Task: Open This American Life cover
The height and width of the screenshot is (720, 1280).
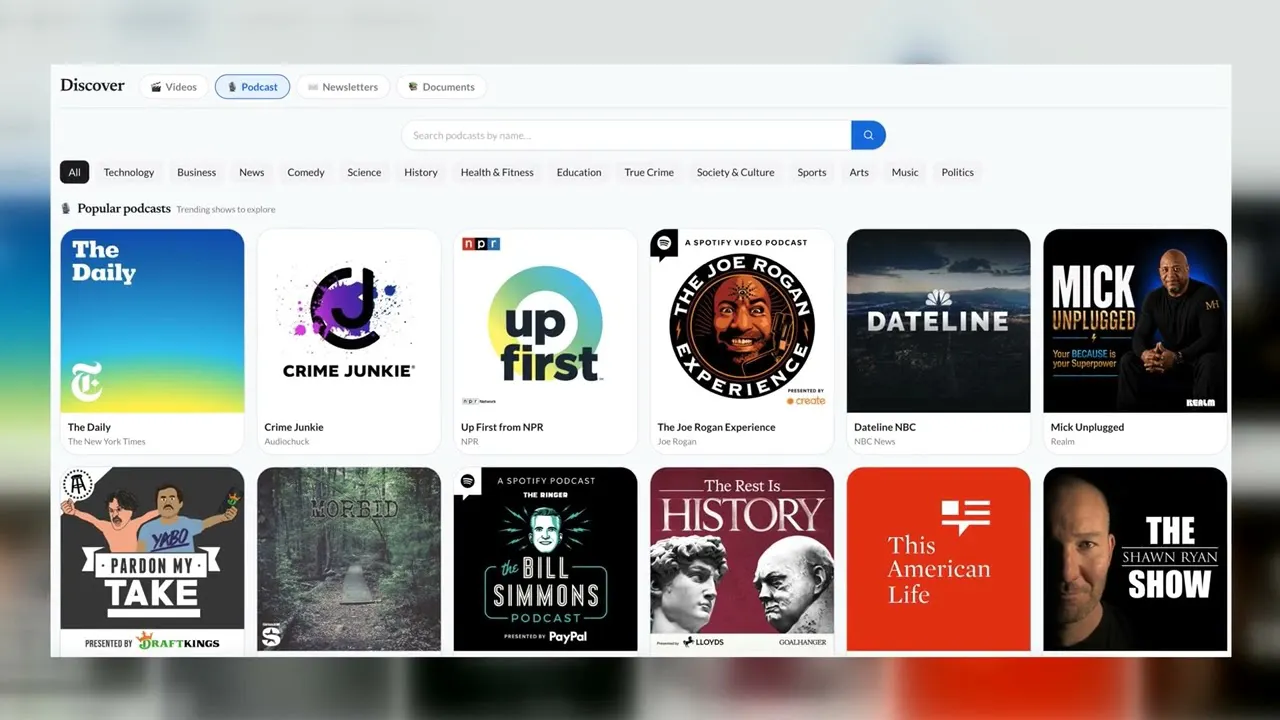Action: pyautogui.click(x=939, y=559)
